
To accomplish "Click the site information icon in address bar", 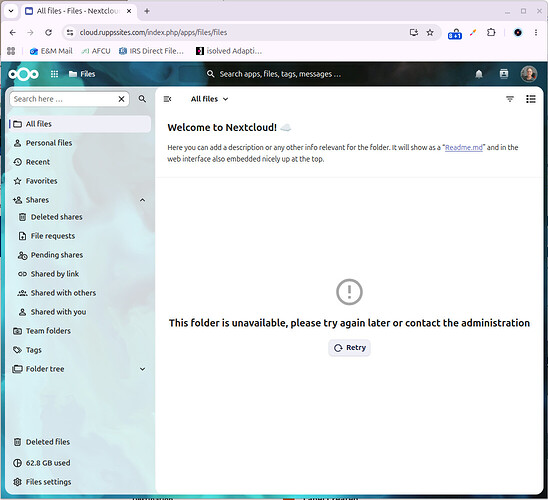I will tap(70, 32).
